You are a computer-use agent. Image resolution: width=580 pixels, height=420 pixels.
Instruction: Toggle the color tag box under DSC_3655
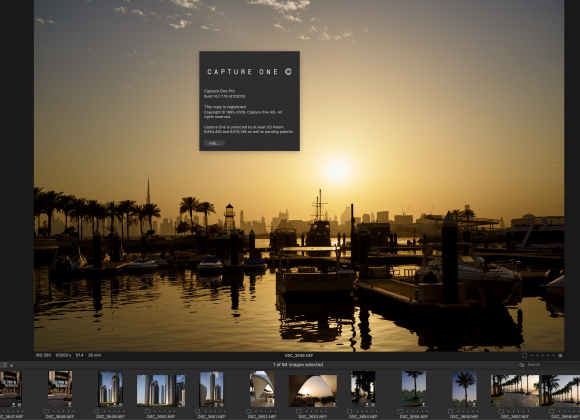point(400,411)
